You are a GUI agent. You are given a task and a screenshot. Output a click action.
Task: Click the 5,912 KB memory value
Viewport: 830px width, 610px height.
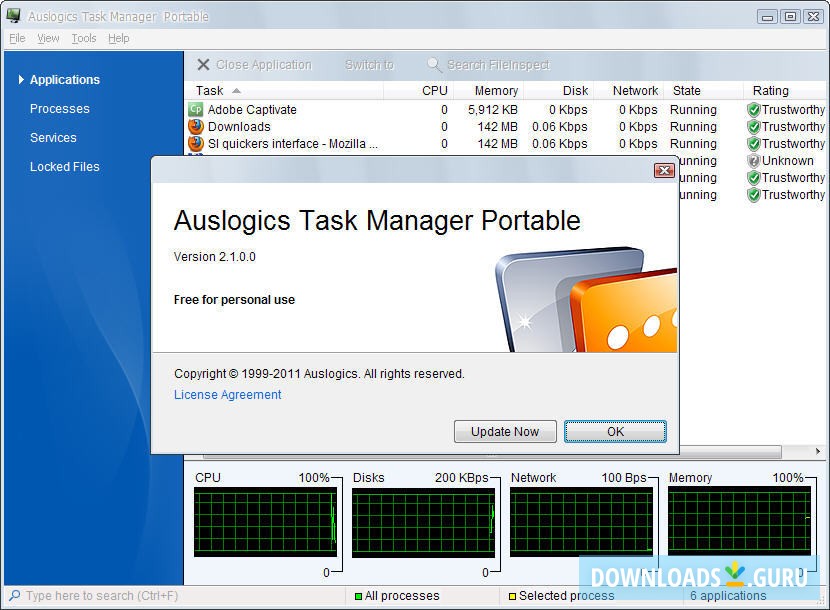[492, 110]
